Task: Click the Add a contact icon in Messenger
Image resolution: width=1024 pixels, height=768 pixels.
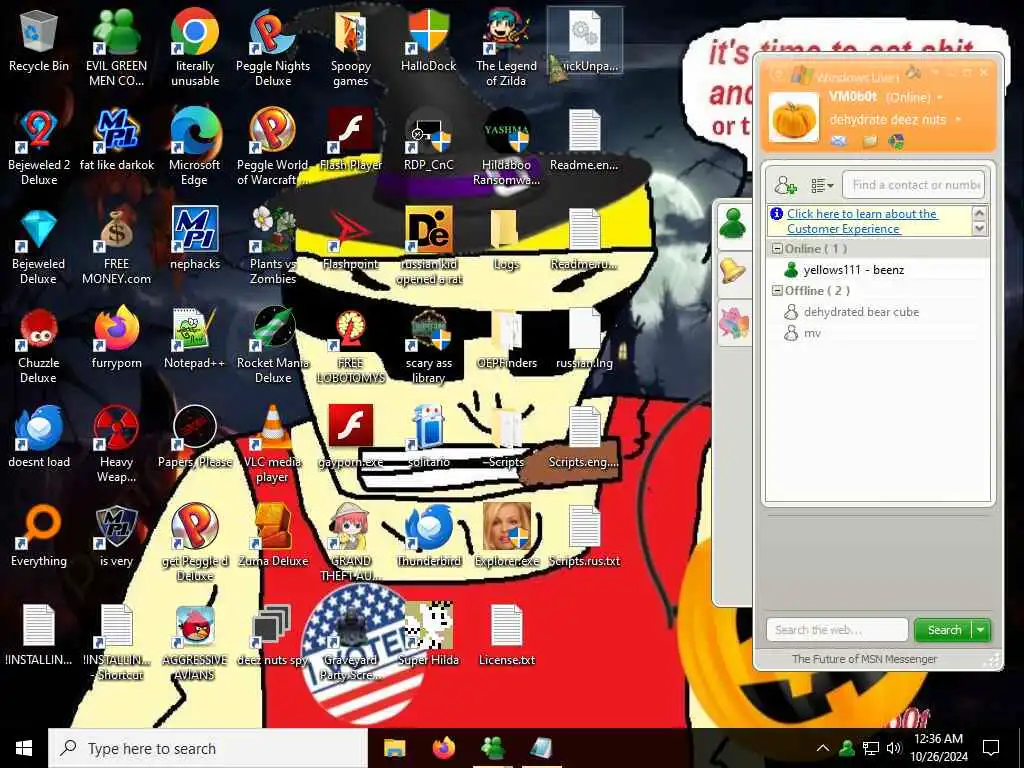Action: pos(785,185)
